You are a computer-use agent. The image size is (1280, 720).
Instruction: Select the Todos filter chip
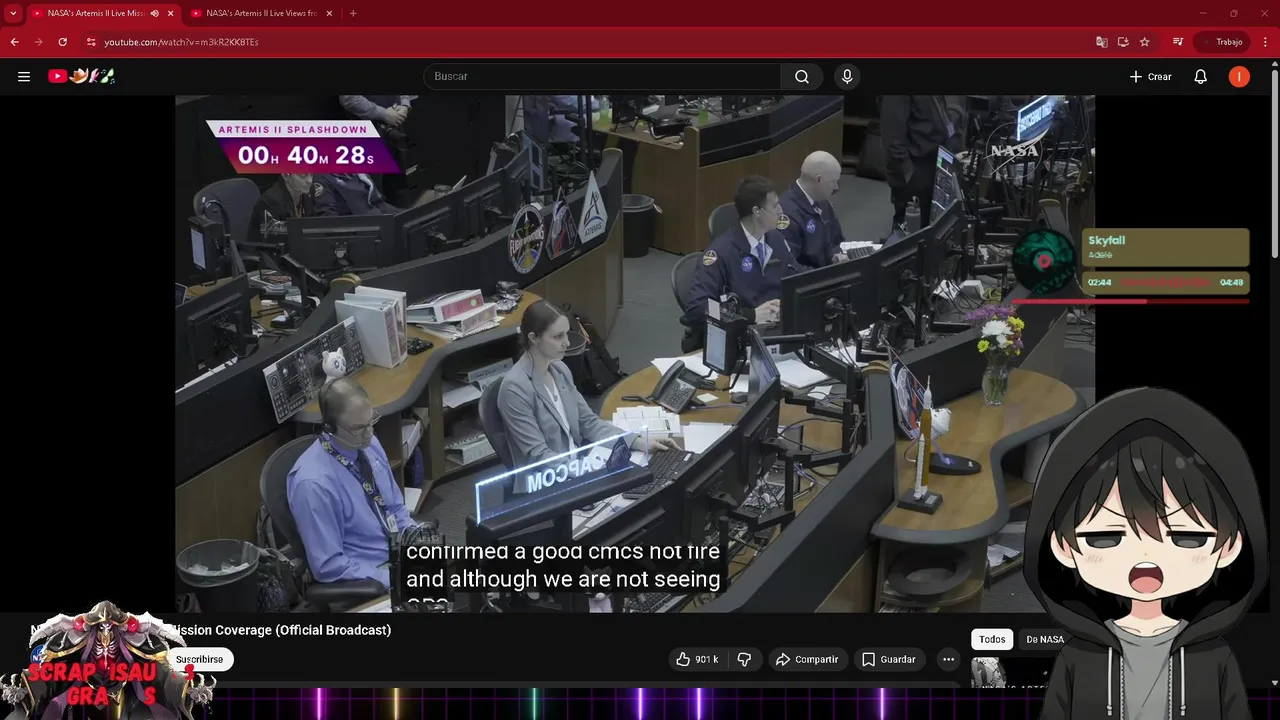pyautogui.click(x=992, y=639)
